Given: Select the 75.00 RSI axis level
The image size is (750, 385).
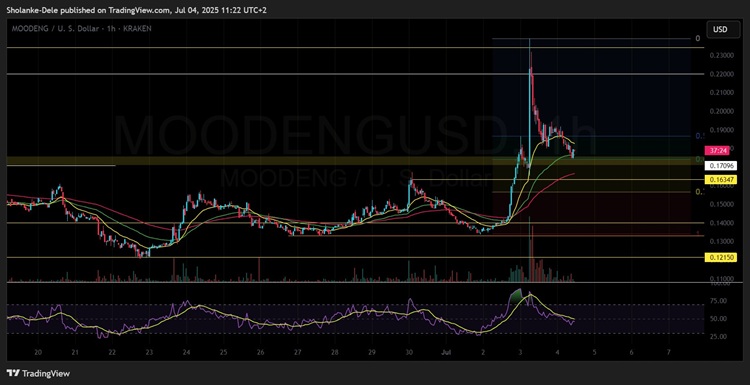Looking at the screenshot, I should [717, 301].
